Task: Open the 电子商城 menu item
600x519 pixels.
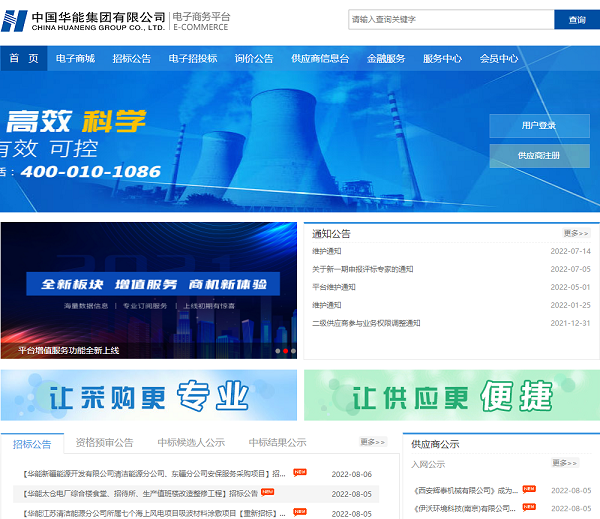Action: click(76, 59)
